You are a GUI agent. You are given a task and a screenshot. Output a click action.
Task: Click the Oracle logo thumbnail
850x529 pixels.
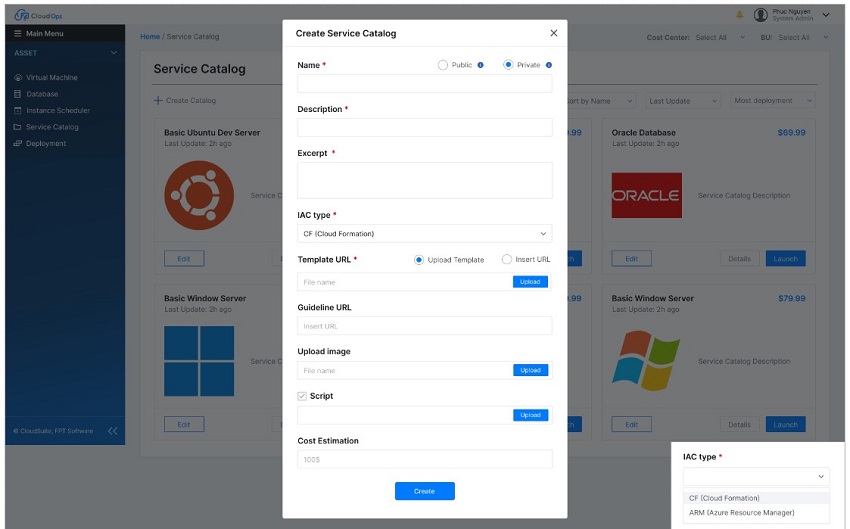646,195
